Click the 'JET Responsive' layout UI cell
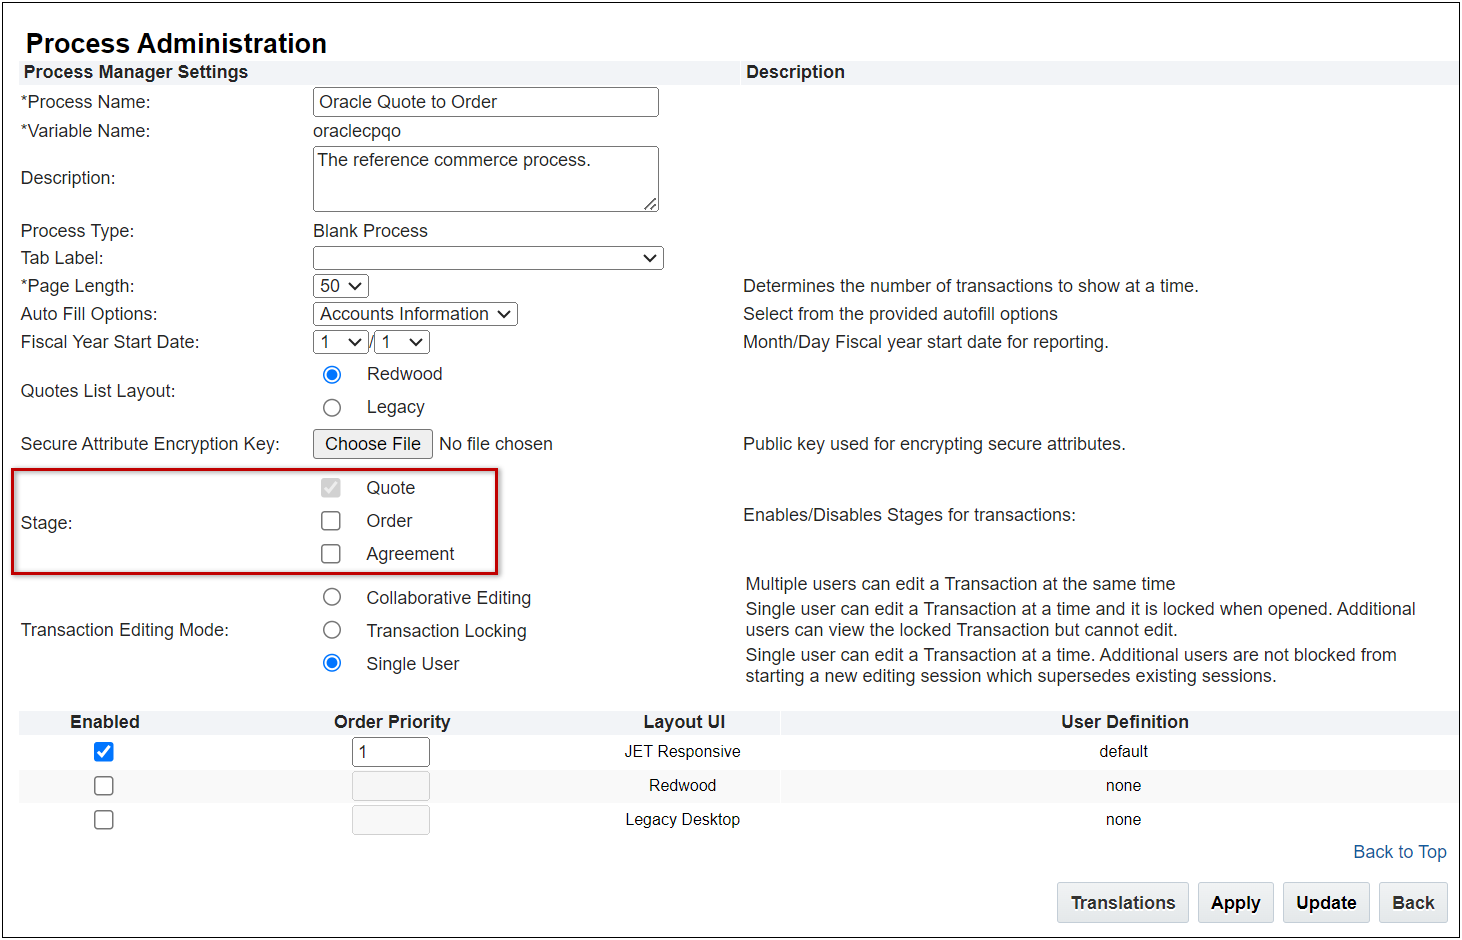 tap(683, 752)
